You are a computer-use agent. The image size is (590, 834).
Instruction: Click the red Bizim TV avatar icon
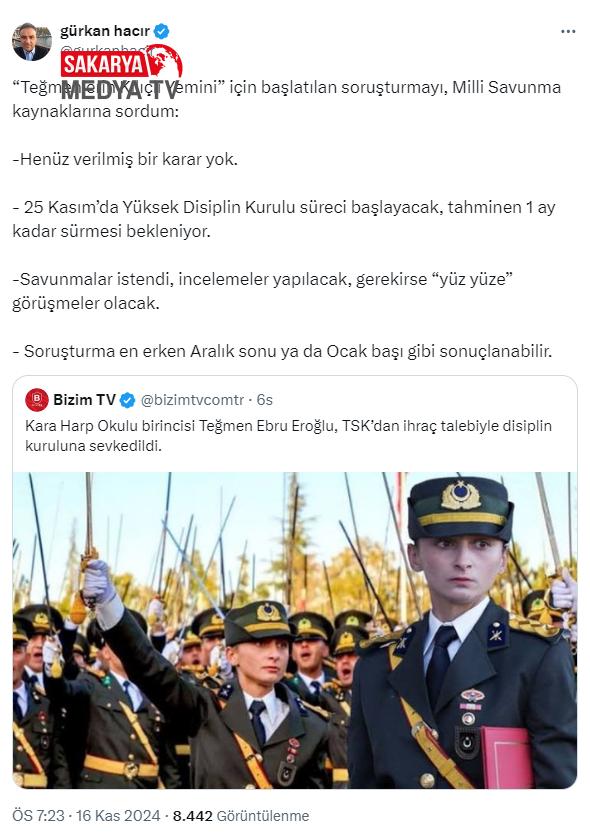(37, 399)
